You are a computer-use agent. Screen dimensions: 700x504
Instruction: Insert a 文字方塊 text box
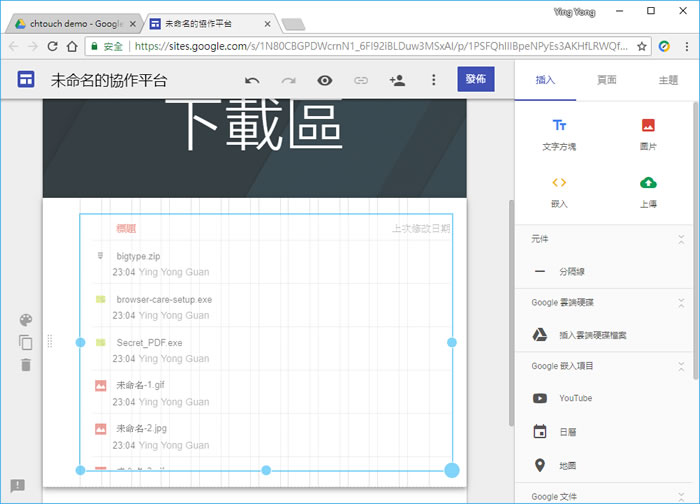[x=559, y=133]
